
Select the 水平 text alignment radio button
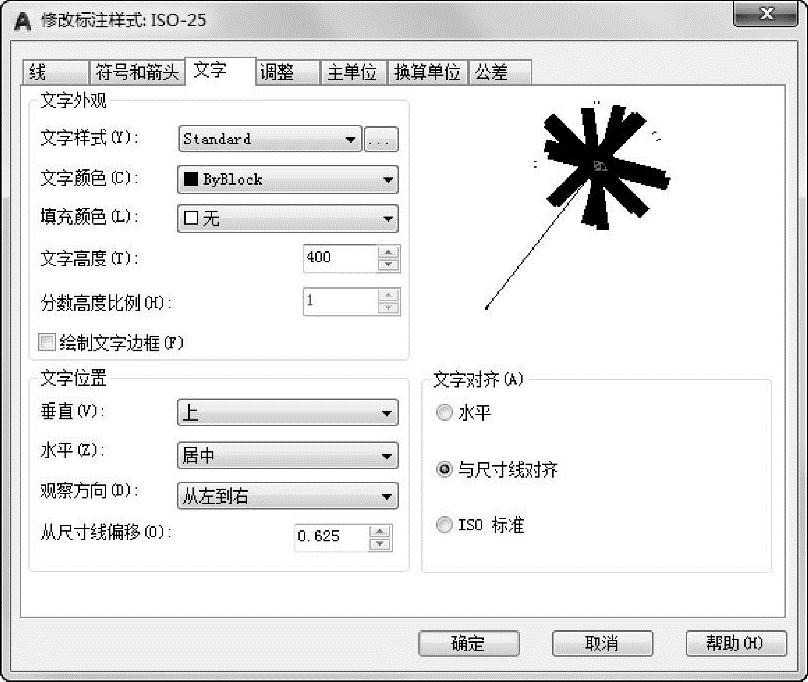click(x=444, y=412)
